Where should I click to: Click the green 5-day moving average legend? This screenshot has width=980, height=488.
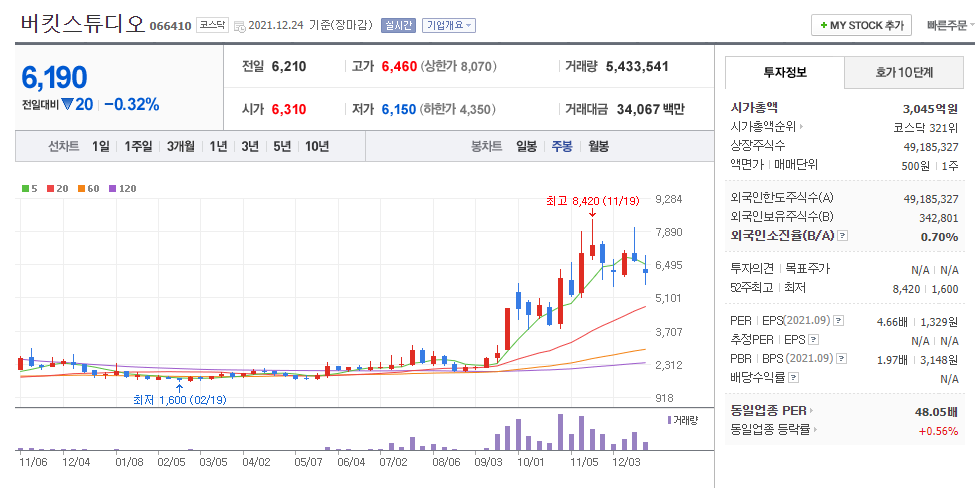click(29, 188)
